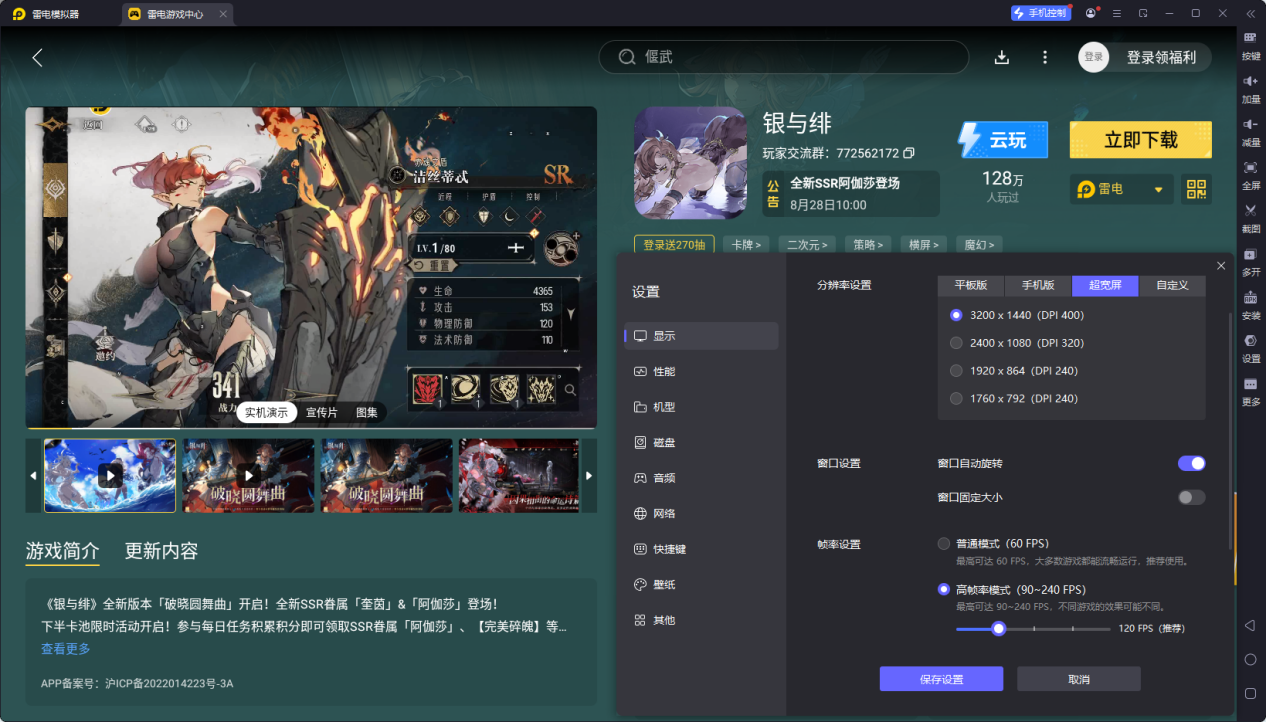Select 普通模式 (60 FPS) option
Image resolution: width=1266 pixels, height=722 pixels.
pos(944,544)
